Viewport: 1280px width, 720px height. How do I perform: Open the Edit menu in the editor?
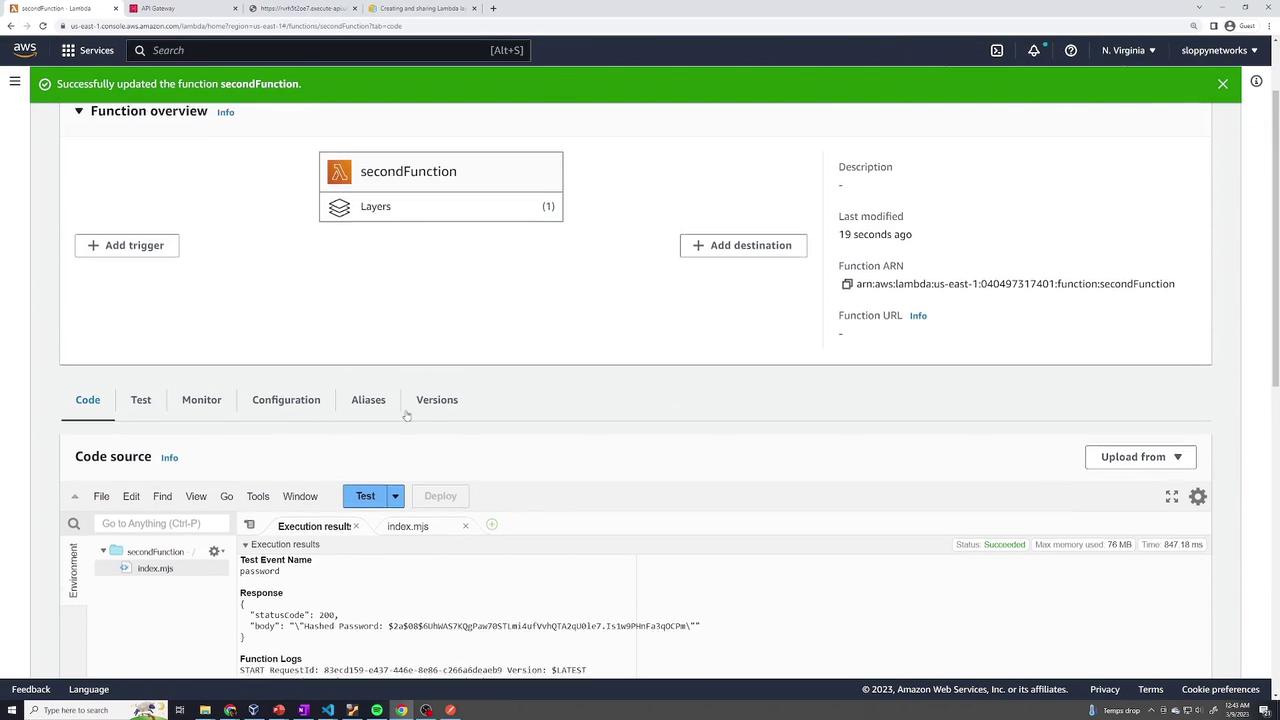[131, 496]
